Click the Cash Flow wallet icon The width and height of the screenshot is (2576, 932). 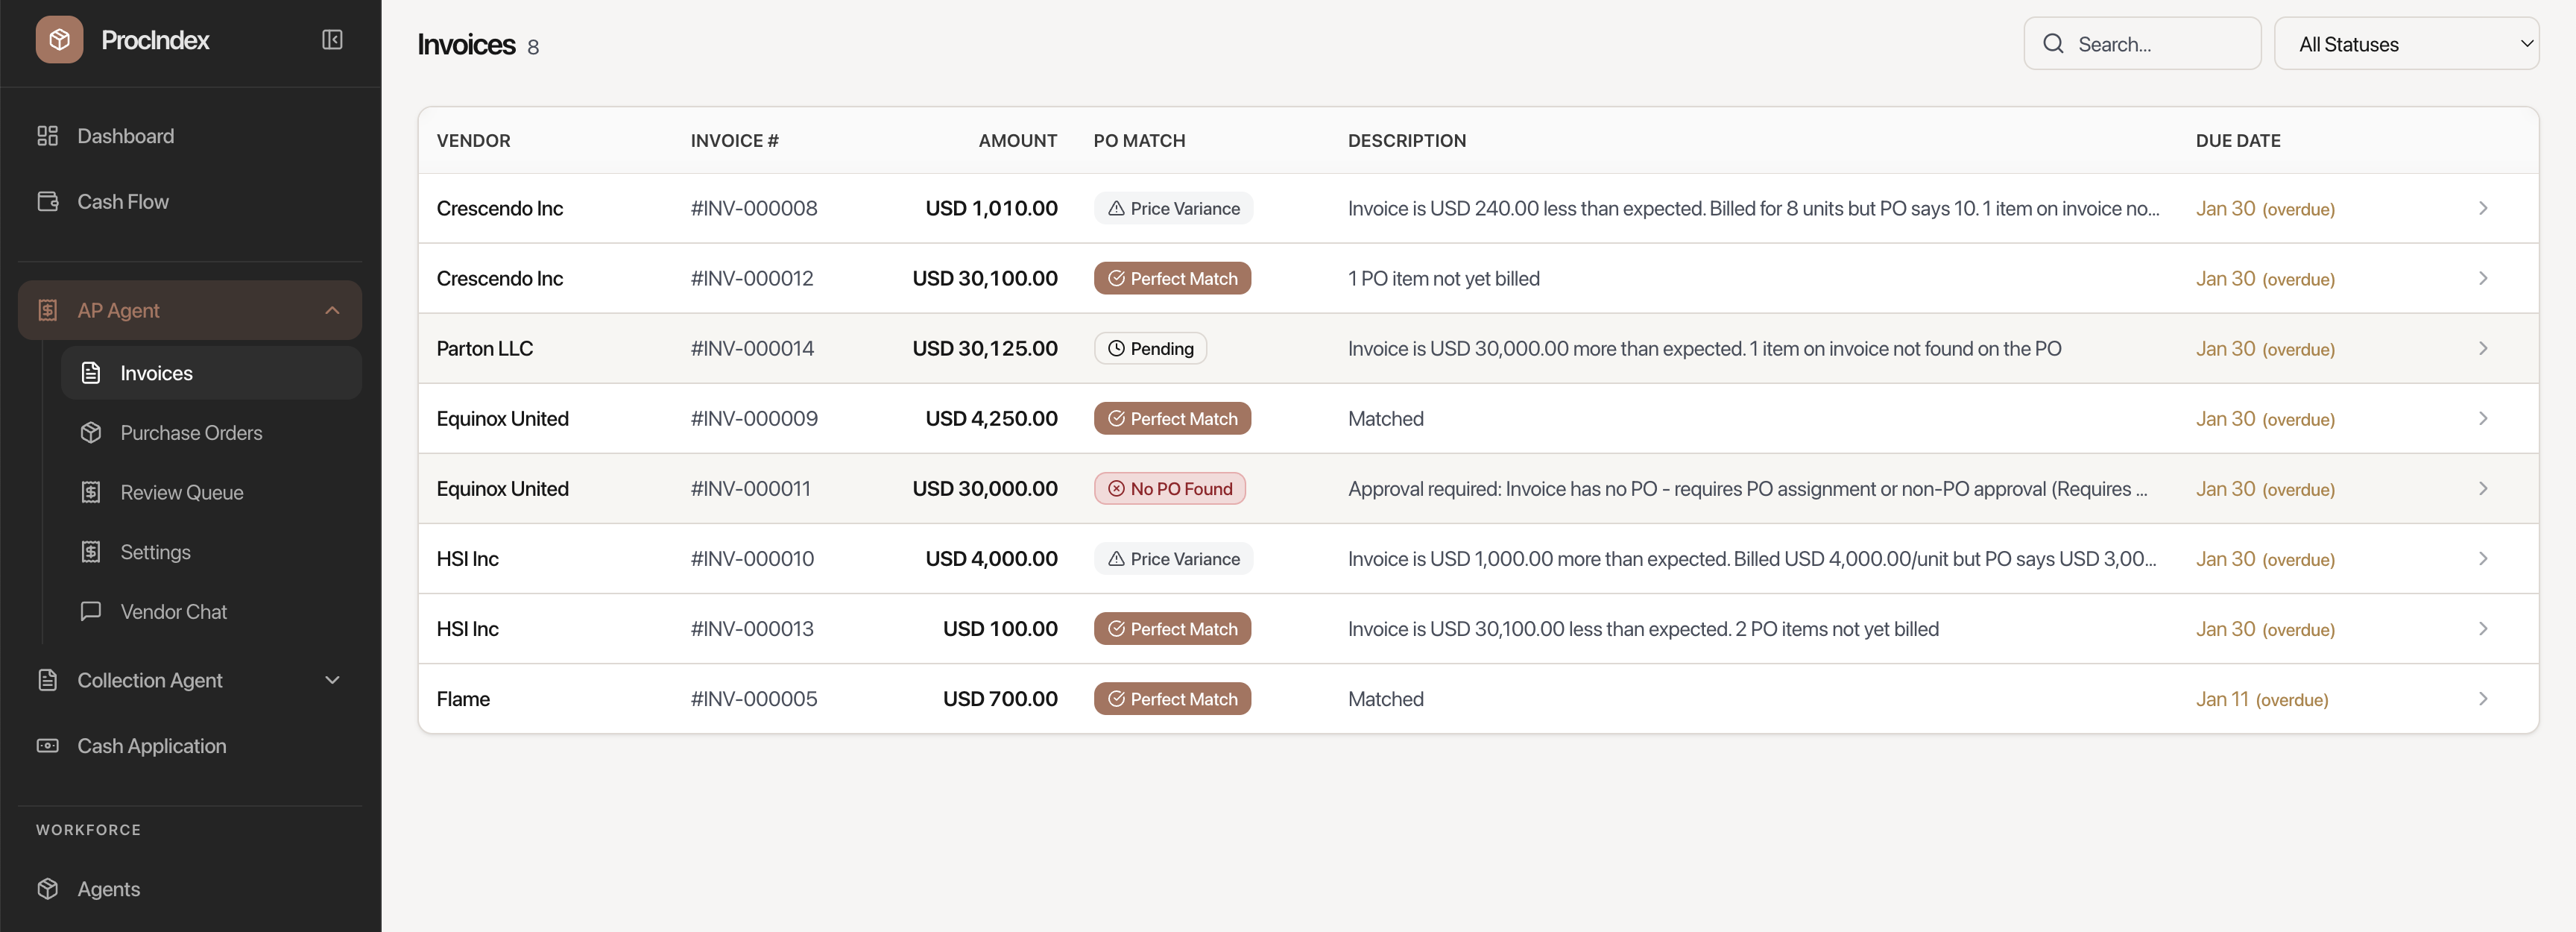pyautogui.click(x=47, y=202)
